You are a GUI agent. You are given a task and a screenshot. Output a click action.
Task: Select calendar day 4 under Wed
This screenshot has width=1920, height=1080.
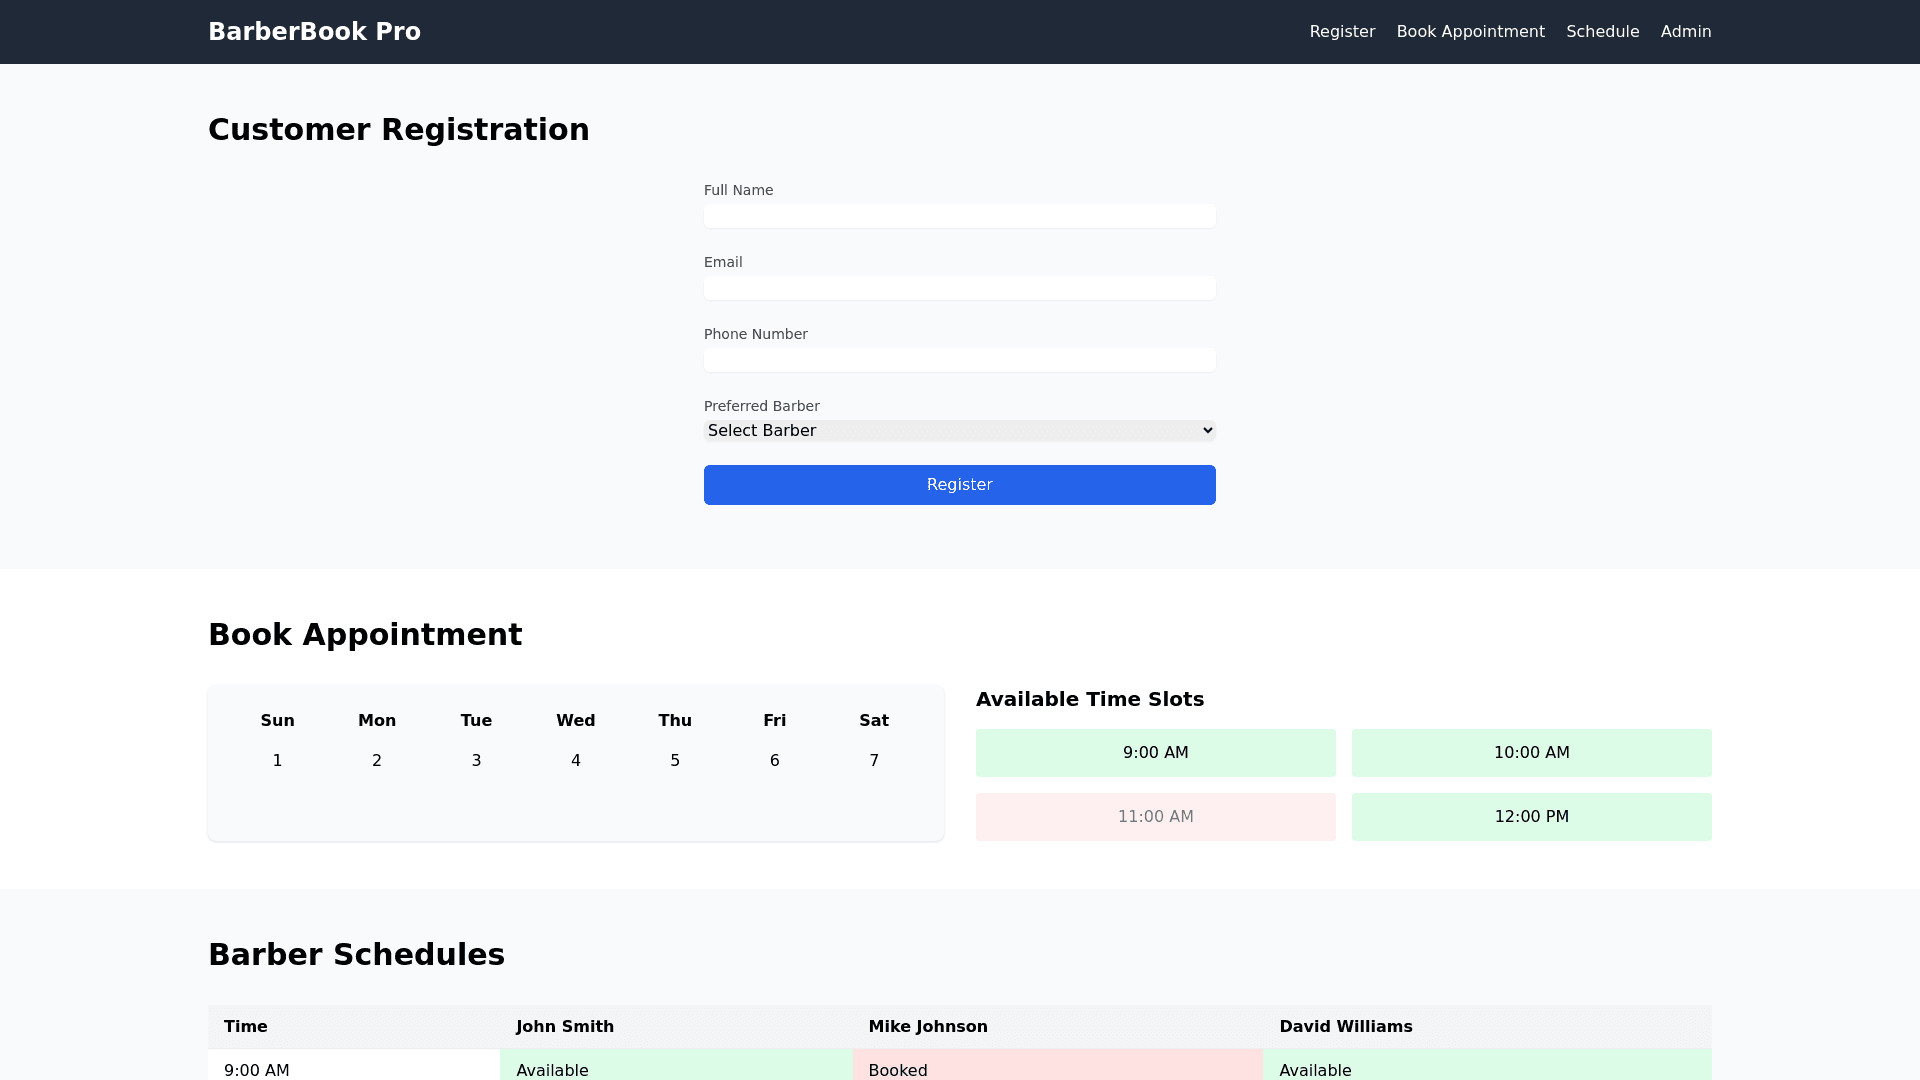[575, 761]
